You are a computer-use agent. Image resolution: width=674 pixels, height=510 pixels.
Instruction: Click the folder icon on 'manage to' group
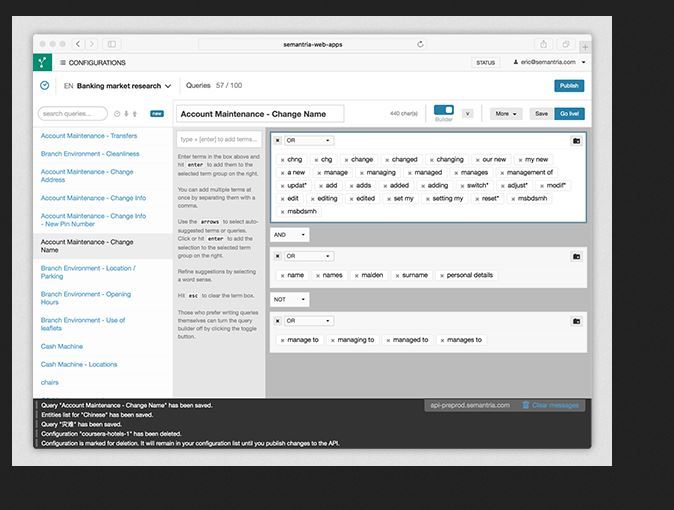[576, 321]
